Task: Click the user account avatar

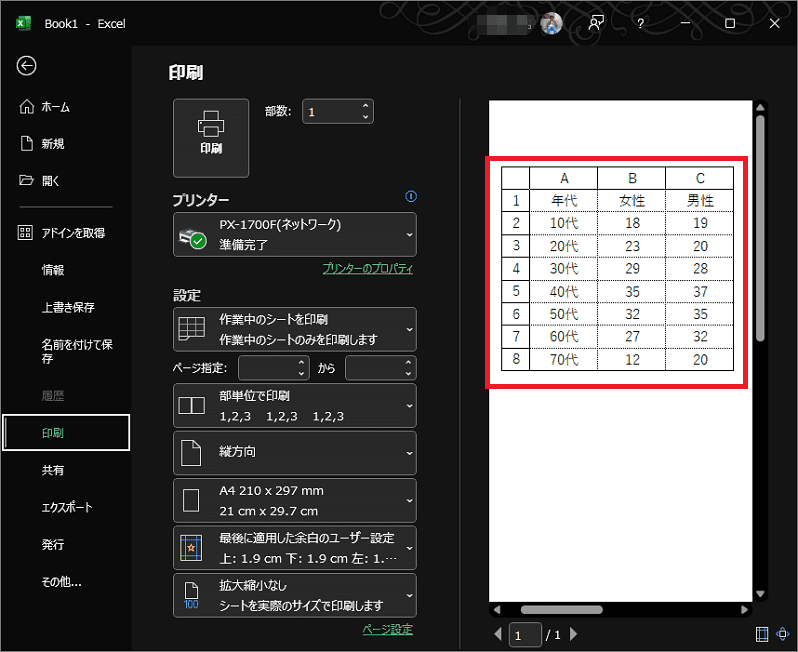Action: coord(551,23)
